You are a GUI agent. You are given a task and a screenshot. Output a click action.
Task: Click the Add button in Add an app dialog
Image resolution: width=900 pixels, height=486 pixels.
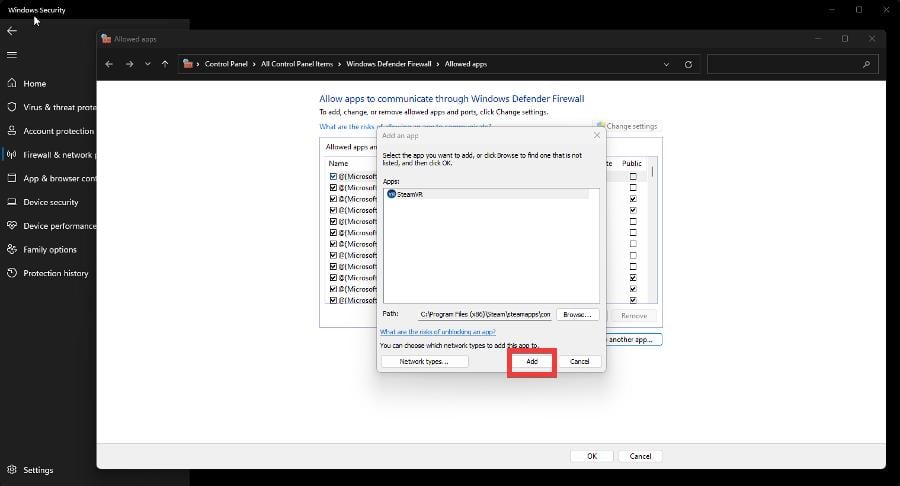(x=532, y=361)
